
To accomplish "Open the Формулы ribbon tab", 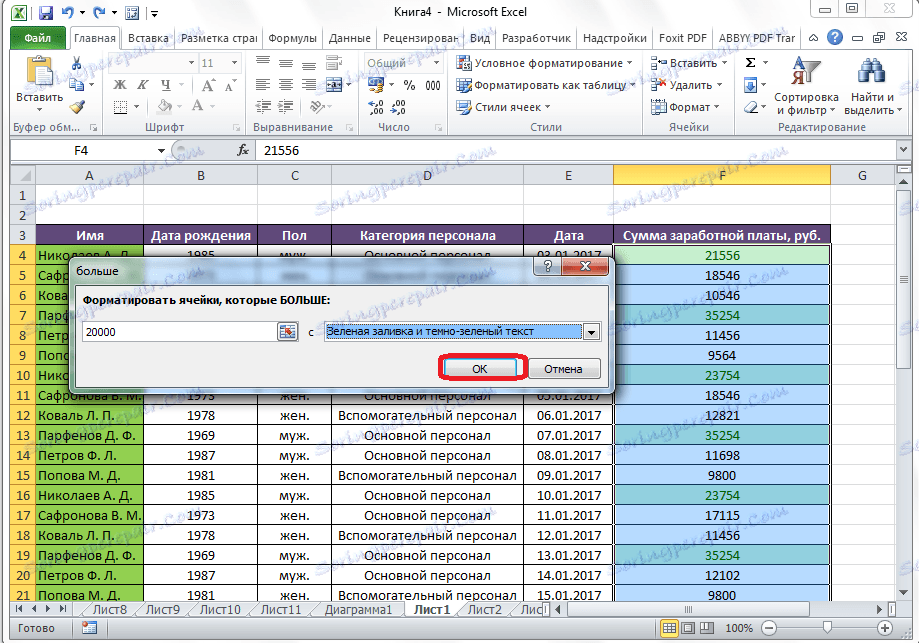I will pyautogui.click(x=293, y=38).
